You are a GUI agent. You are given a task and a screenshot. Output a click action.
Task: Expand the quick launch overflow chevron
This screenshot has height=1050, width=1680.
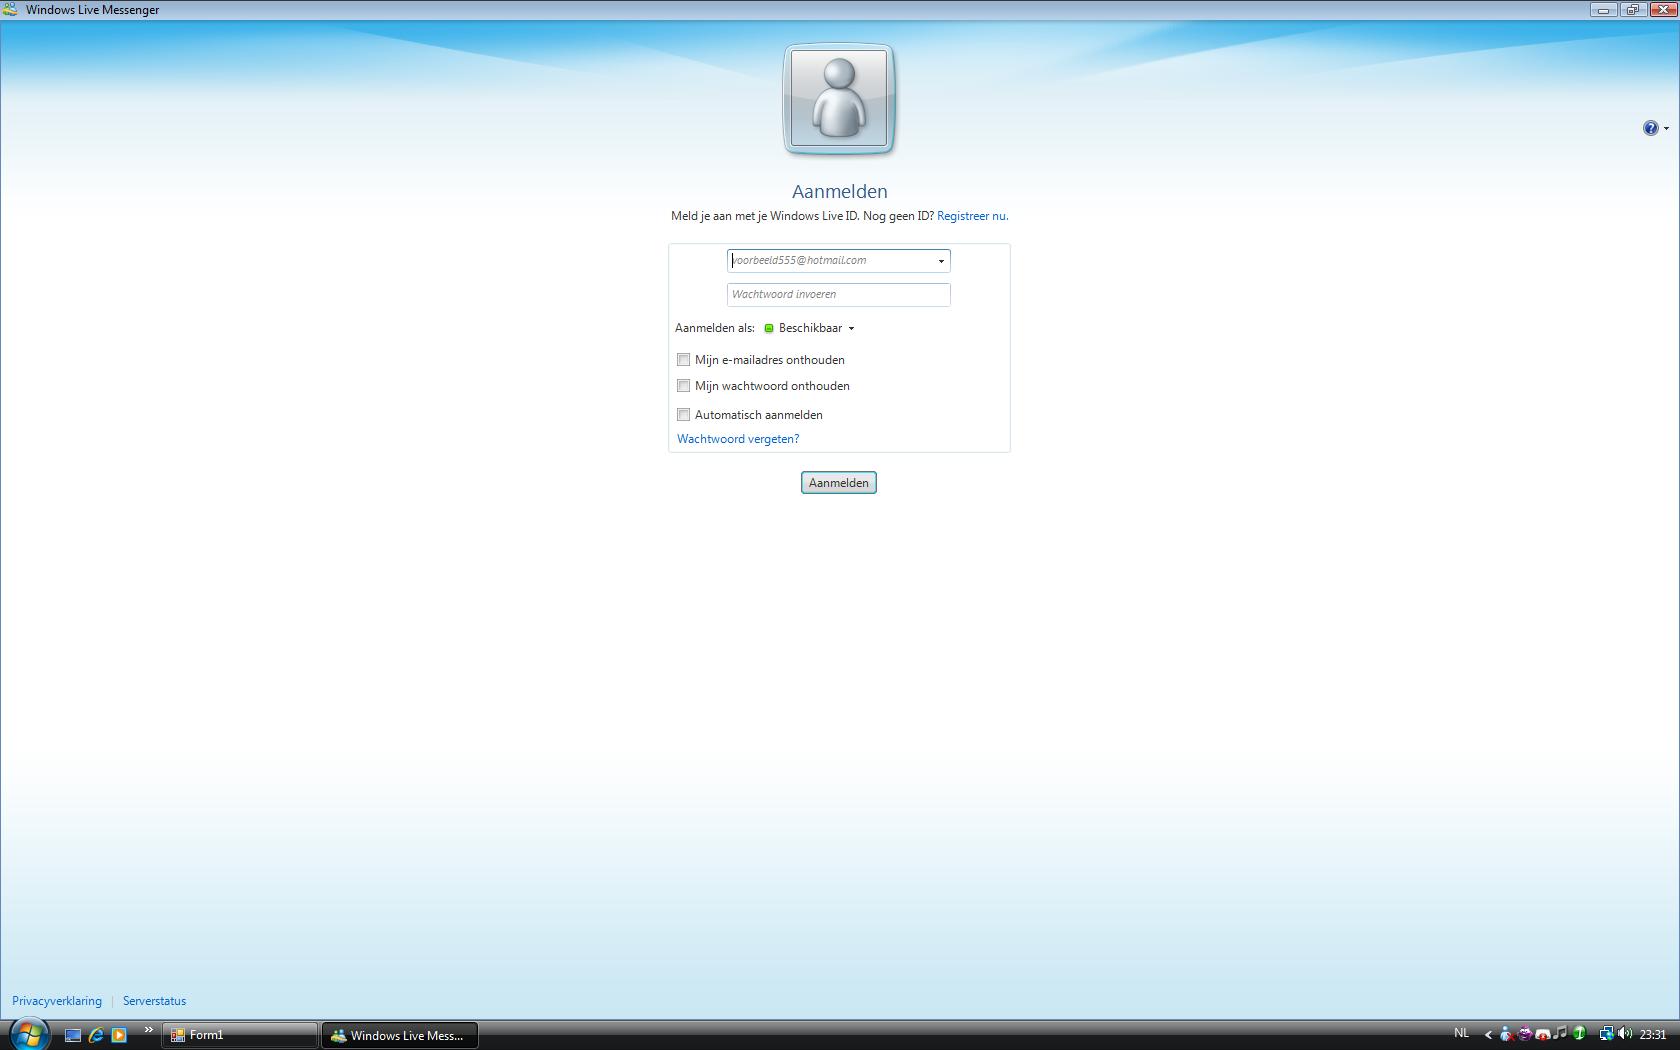click(x=149, y=1030)
